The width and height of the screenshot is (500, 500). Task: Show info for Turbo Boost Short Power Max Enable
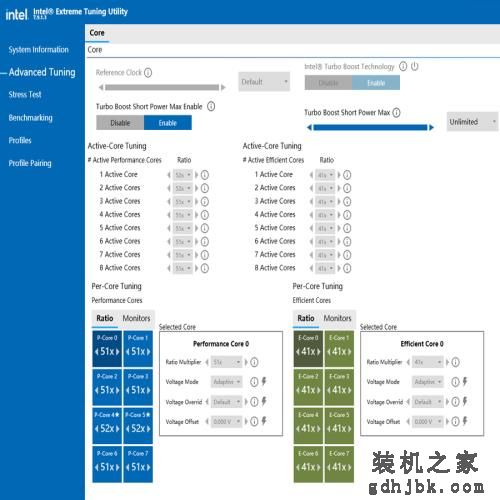211,106
